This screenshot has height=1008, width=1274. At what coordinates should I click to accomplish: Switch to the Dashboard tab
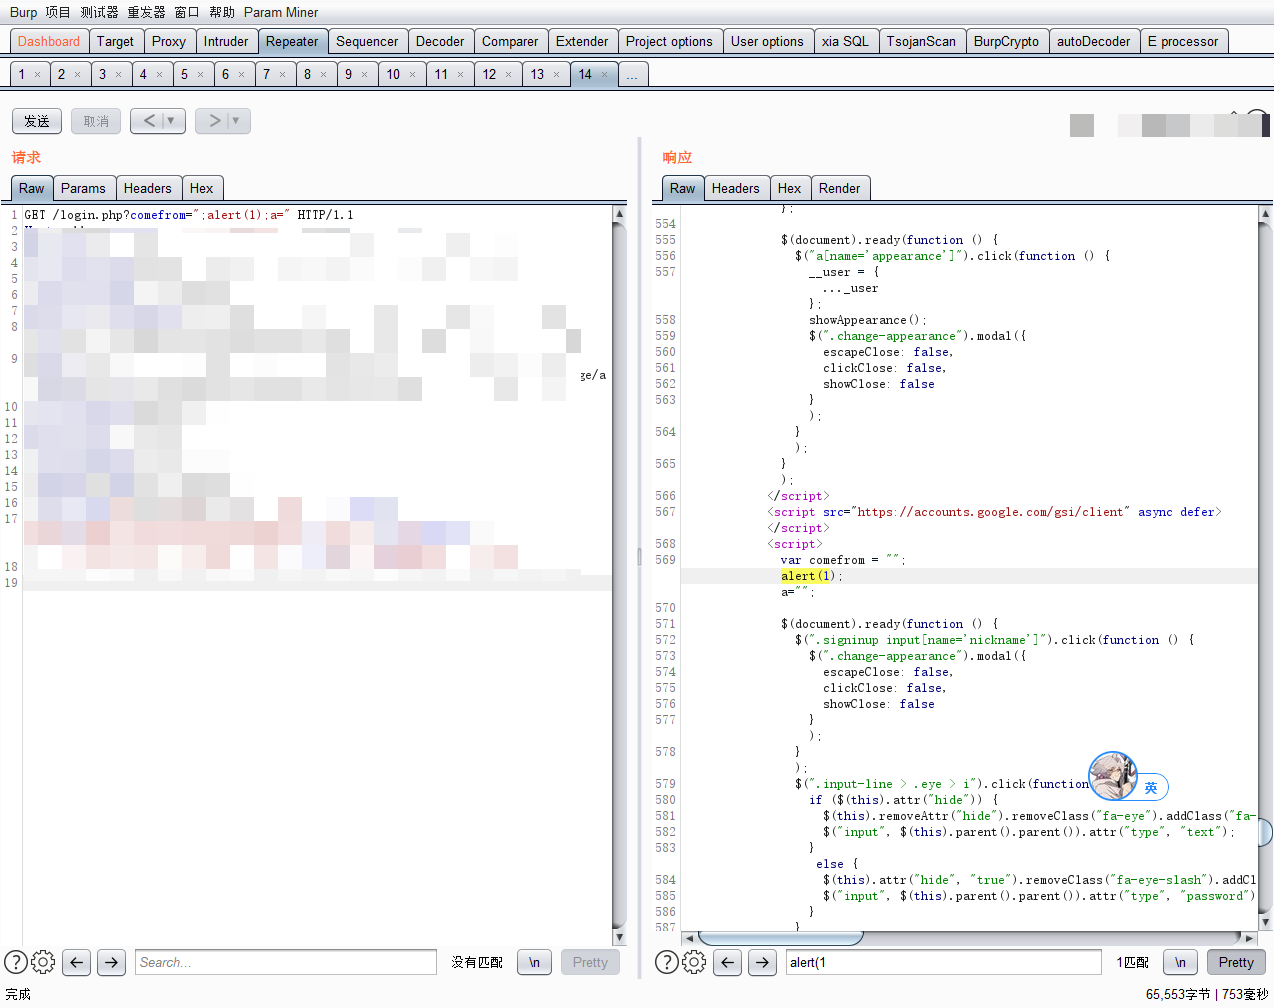49,41
